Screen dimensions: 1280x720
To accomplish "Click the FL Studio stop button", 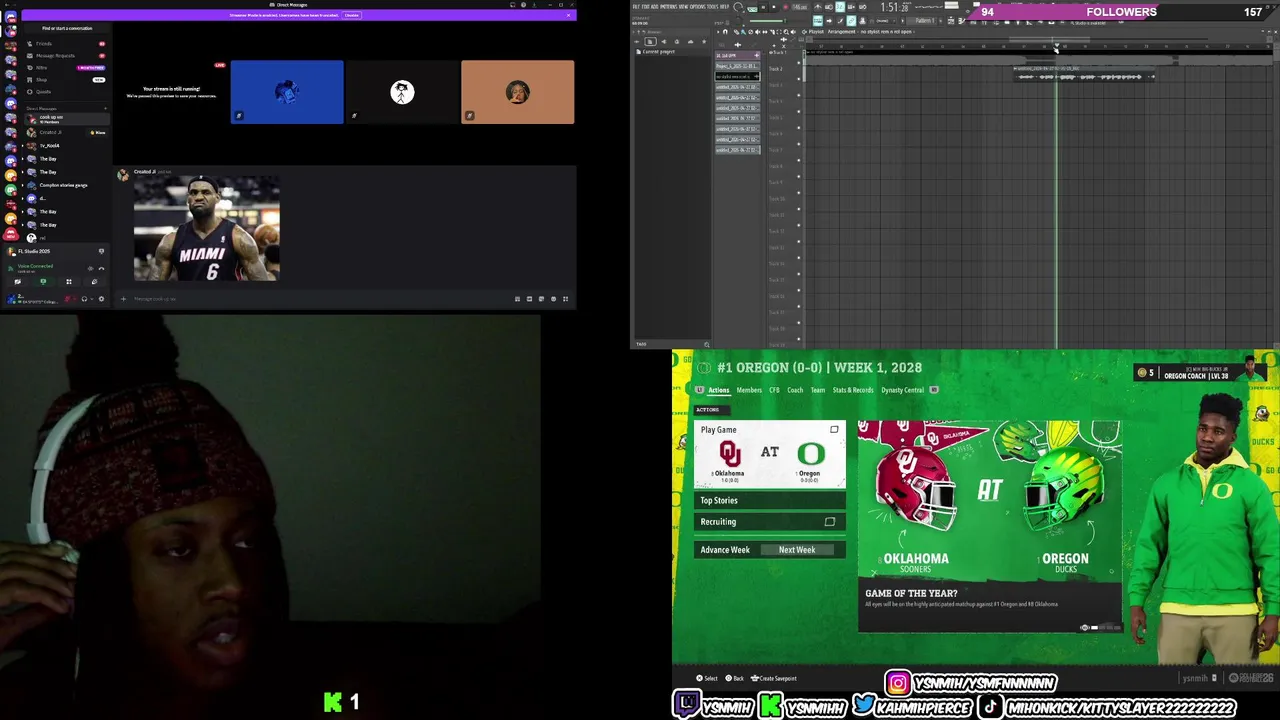I will (x=774, y=7).
